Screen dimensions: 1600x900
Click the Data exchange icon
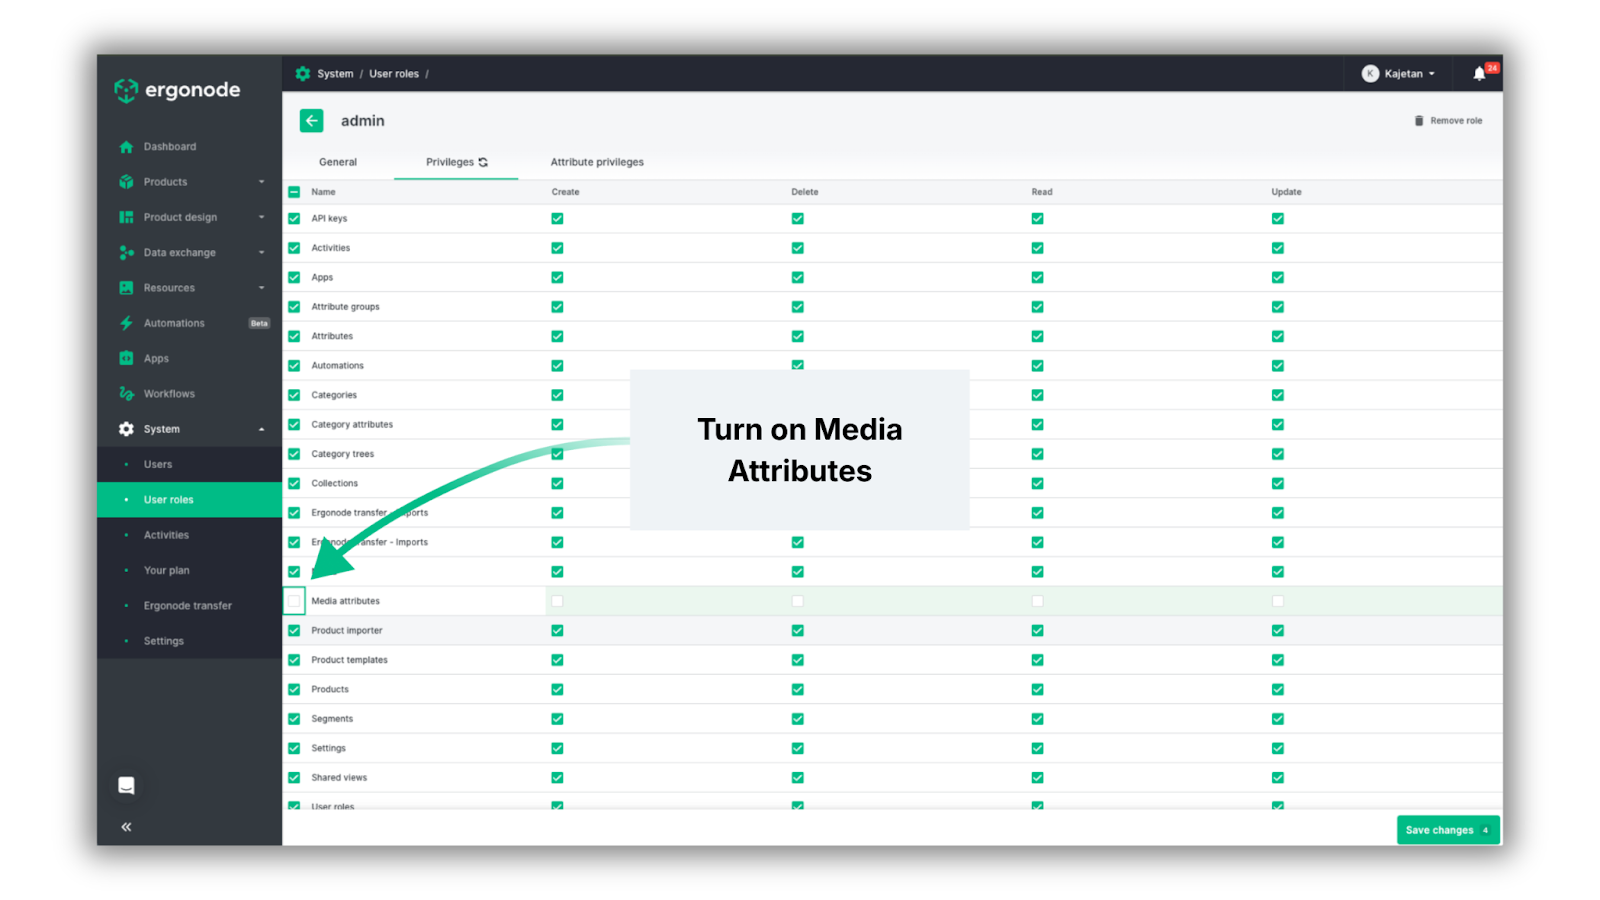126,253
